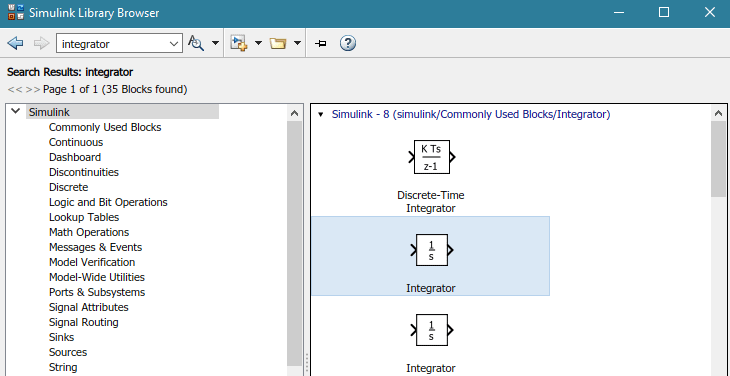Select the Signal Attributes library

point(88,307)
